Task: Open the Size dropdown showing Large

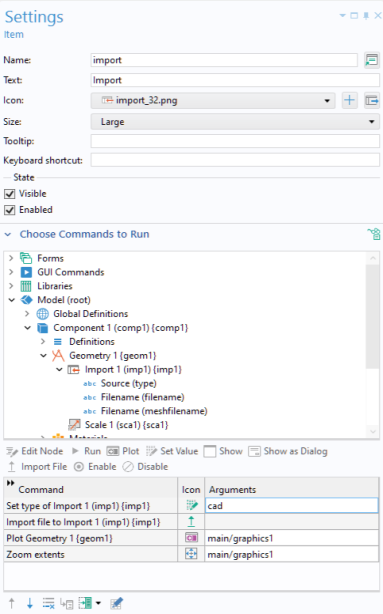Action: (235, 122)
